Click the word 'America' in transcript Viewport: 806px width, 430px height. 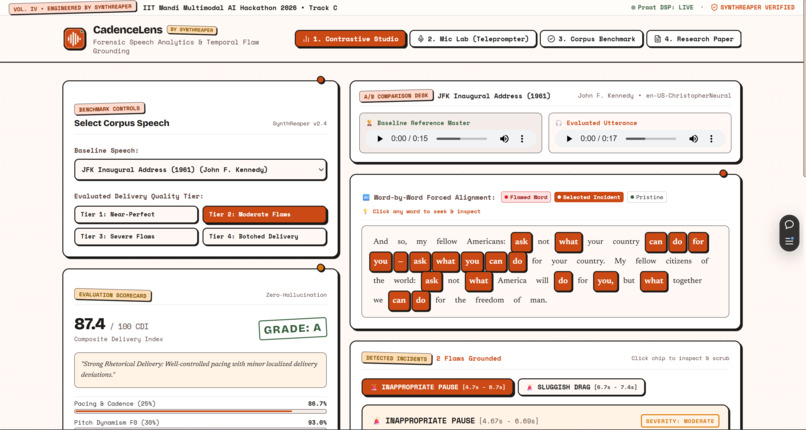512,281
